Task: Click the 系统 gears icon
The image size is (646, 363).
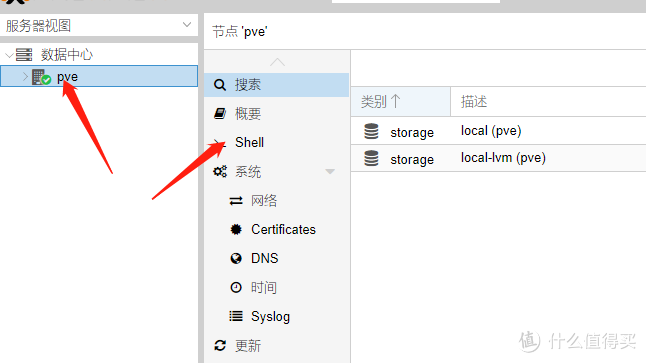Action: tap(220, 171)
